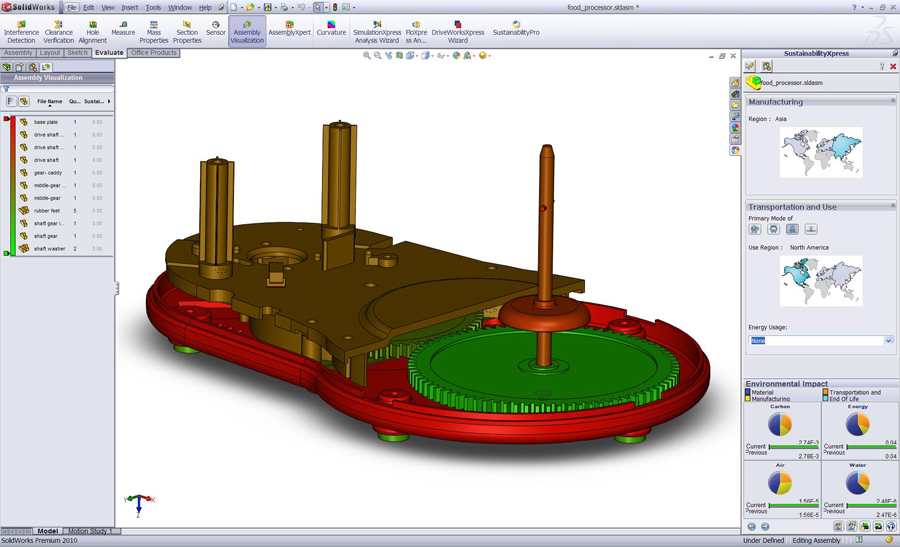Image resolution: width=900 pixels, height=547 pixels.
Task: Collapse the Manufacturing section
Action: tap(893, 101)
